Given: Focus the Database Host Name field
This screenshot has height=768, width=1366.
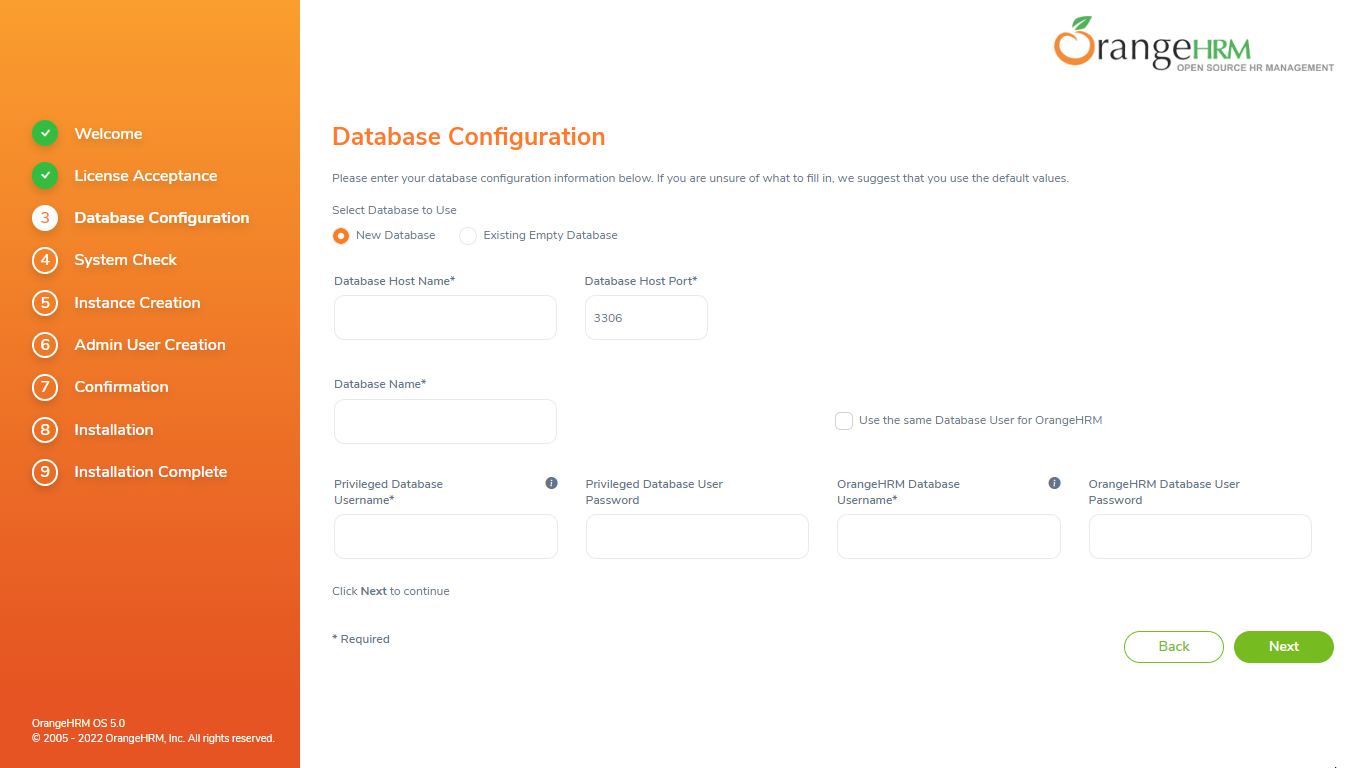Looking at the screenshot, I should click(x=445, y=317).
